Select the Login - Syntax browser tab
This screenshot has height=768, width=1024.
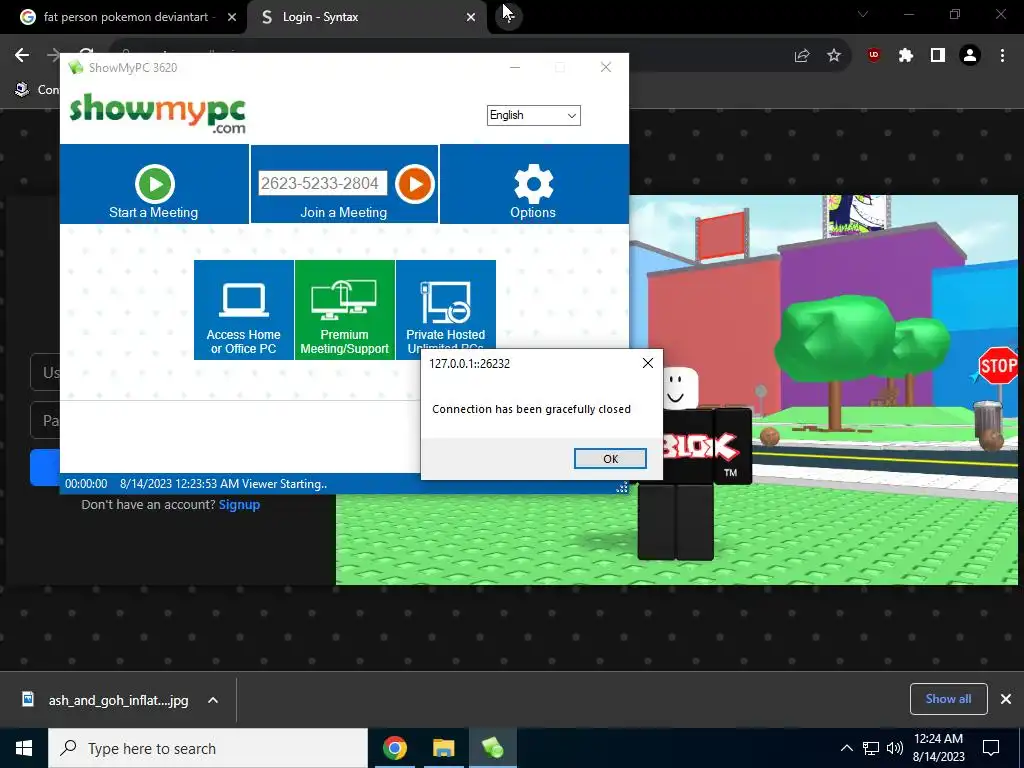[x=366, y=17]
